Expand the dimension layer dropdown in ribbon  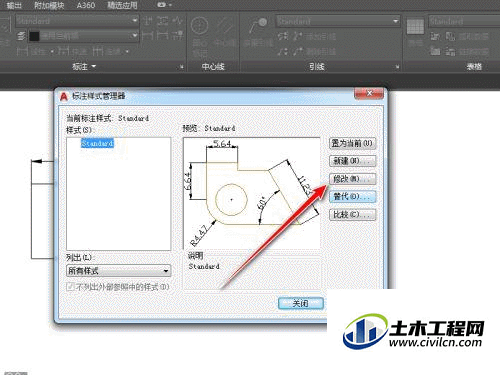(x=134, y=35)
